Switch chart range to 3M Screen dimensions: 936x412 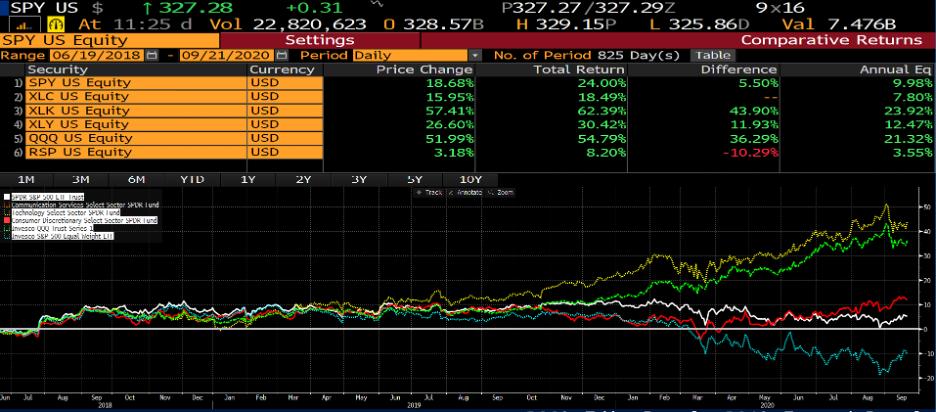80,180
